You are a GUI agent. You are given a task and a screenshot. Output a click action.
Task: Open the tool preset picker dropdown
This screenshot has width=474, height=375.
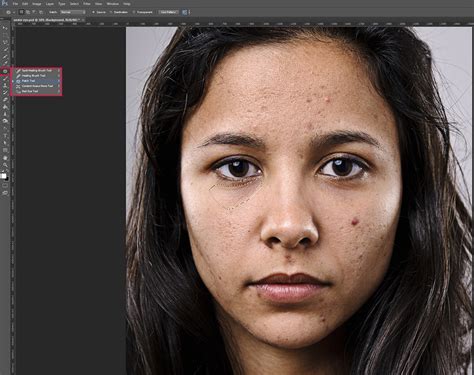pos(14,12)
